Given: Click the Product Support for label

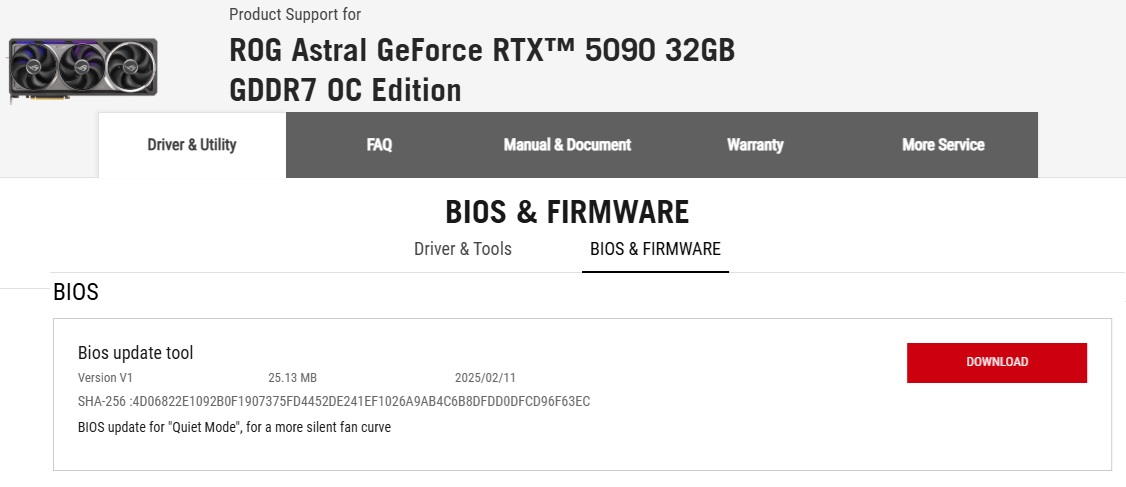Looking at the screenshot, I should pyautogui.click(x=294, y=14).
